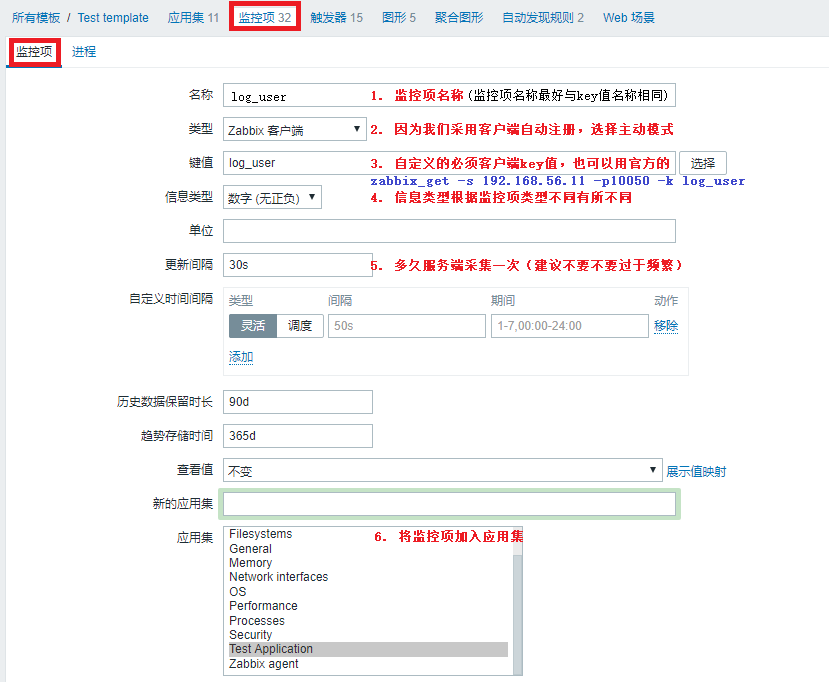Select the 进程 sub-tab

84,52
